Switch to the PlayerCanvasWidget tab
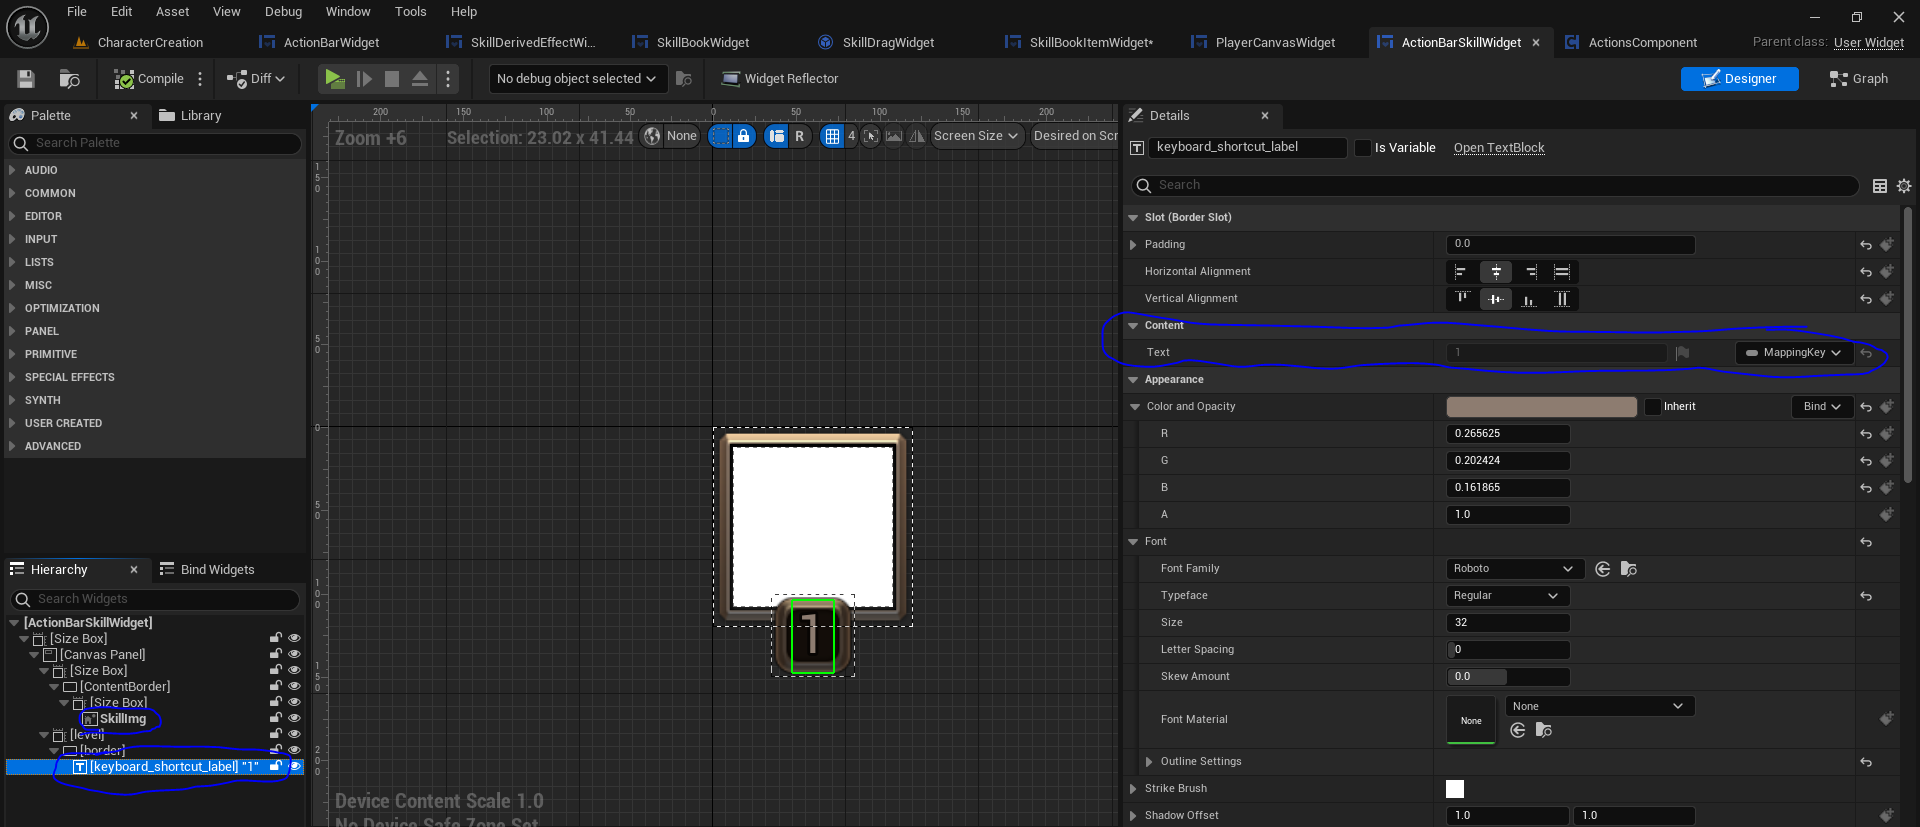Image resolution: width=1920 pixels, height=827 pixels. coord(1274,43)
